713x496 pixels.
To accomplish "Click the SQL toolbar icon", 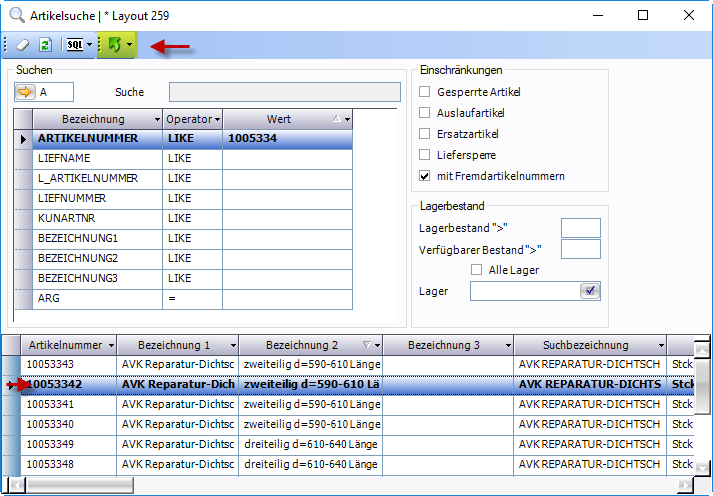I will (x=74, y=45).
